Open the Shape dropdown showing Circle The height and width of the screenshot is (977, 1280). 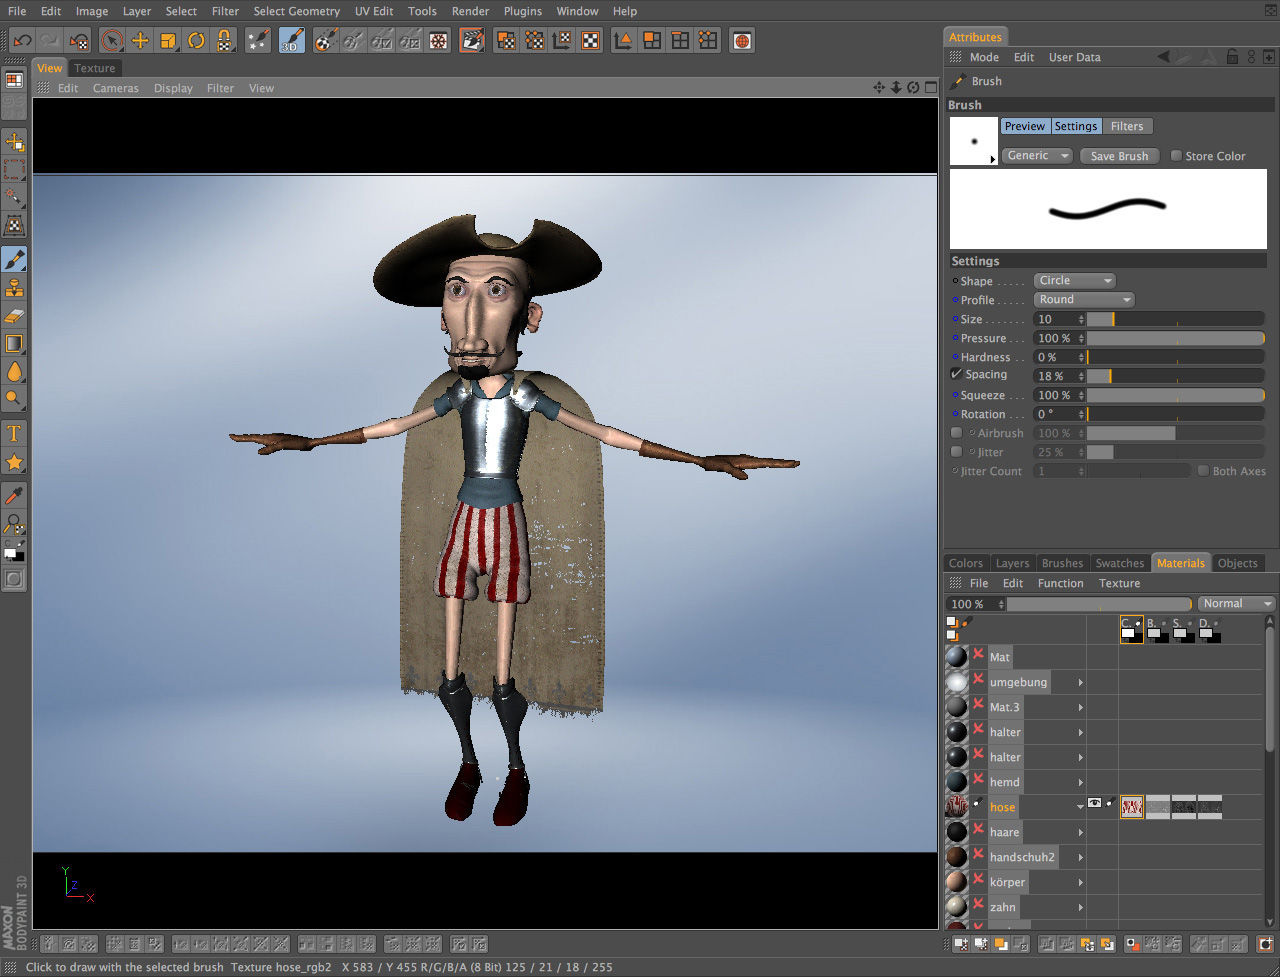coord(1073,281)
